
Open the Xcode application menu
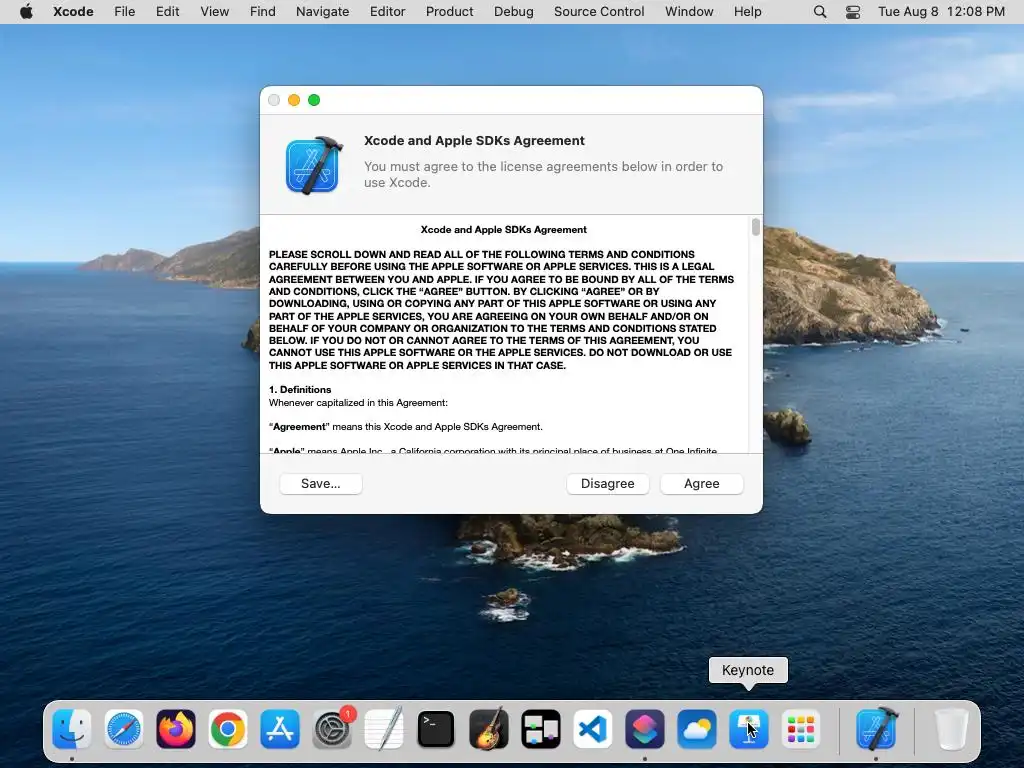click(x=73, y=11)
